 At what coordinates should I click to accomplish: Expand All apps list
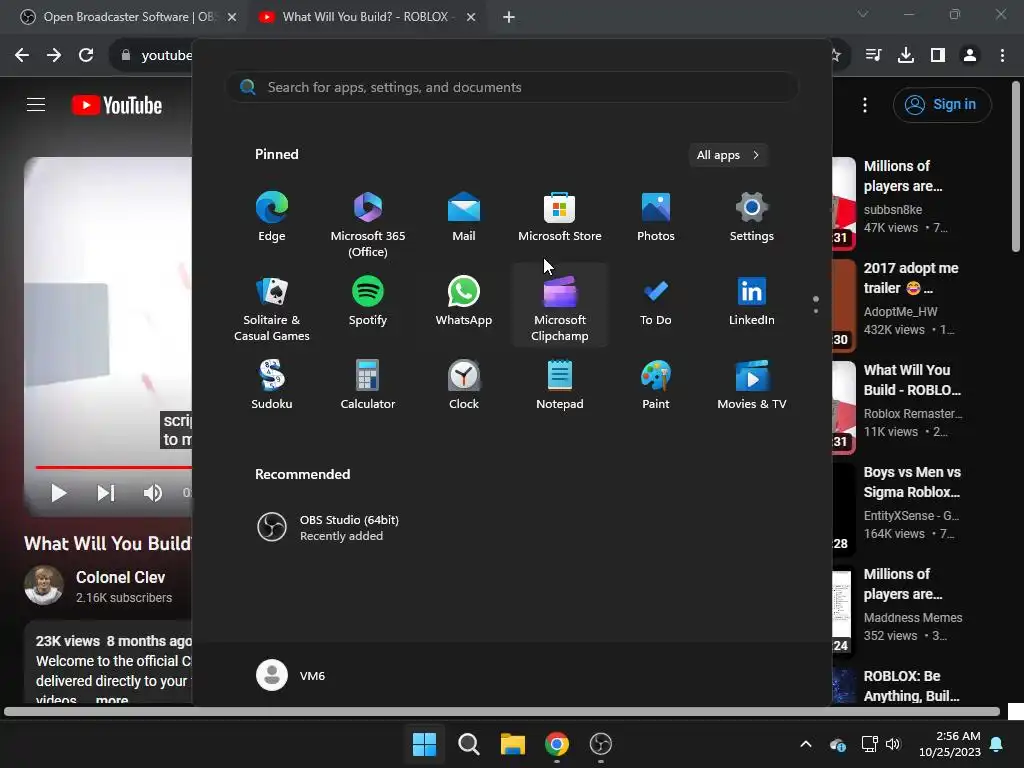[x=728, y=155]
